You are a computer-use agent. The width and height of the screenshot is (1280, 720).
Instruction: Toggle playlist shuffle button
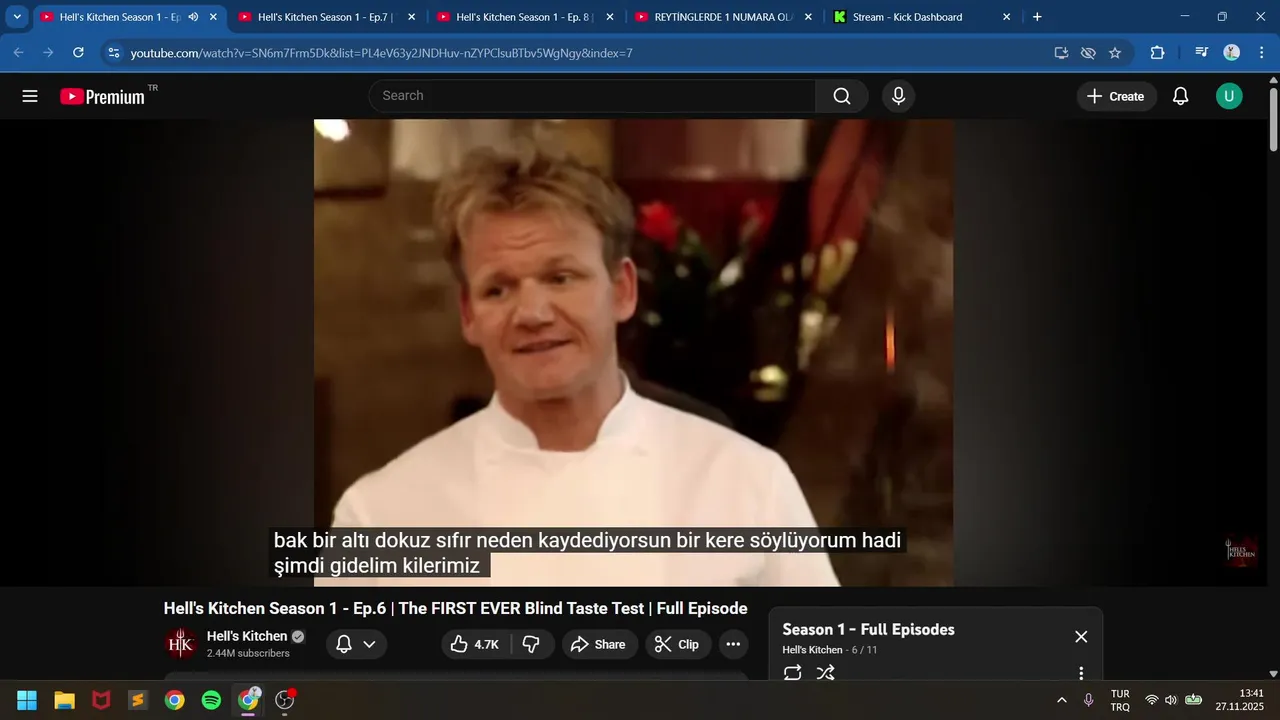pyautogui.click(x=825, y=673)
